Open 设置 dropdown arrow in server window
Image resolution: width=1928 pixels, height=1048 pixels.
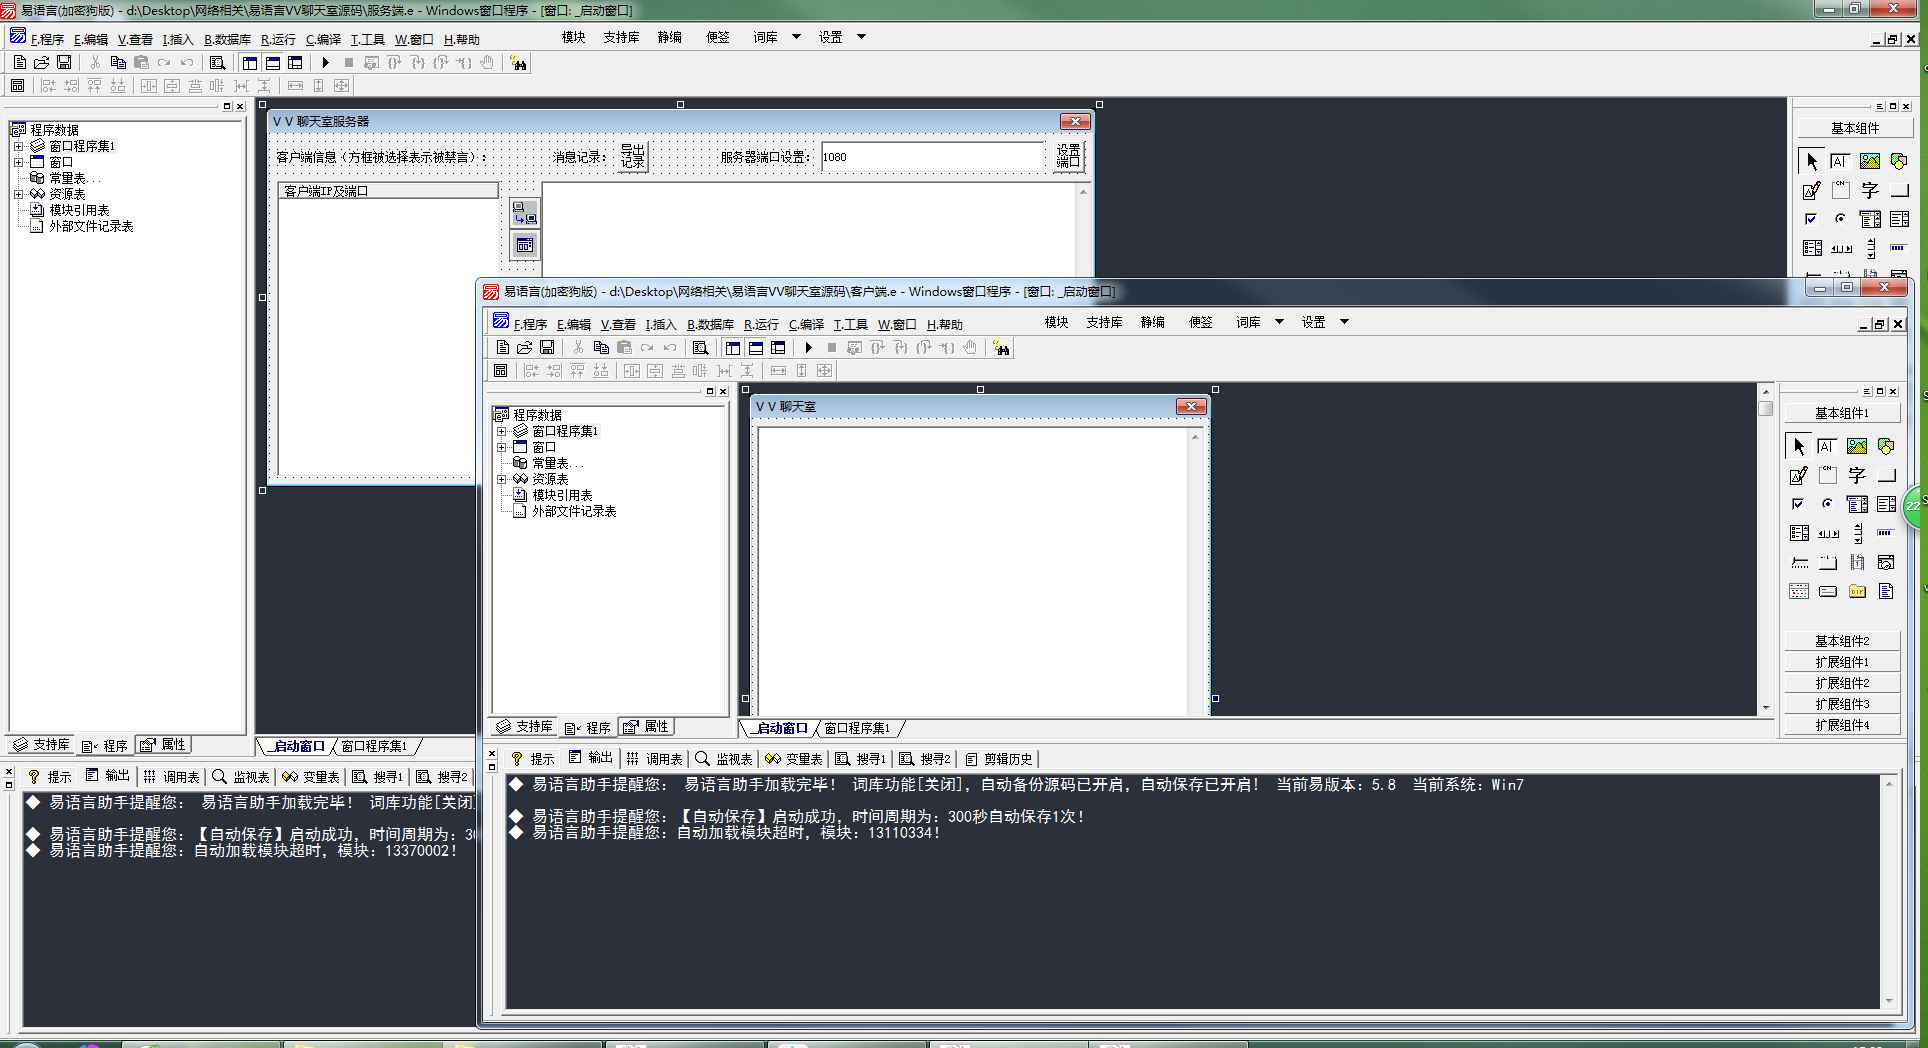click(862, 37)
